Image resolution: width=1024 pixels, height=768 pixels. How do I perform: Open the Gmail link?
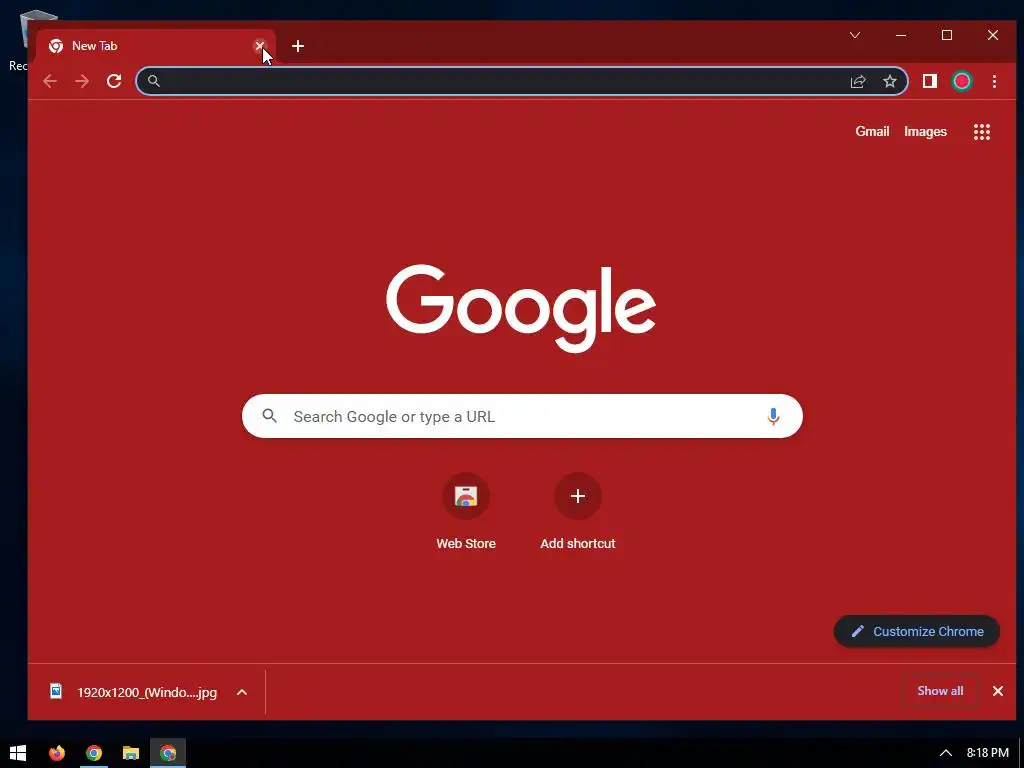[872, 131]
